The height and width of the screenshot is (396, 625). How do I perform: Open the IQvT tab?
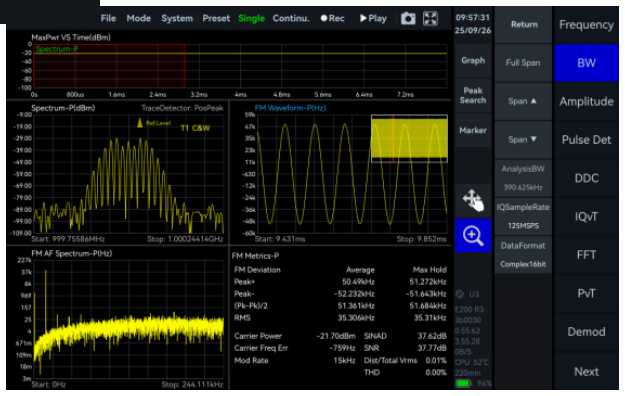pos(586,216)
